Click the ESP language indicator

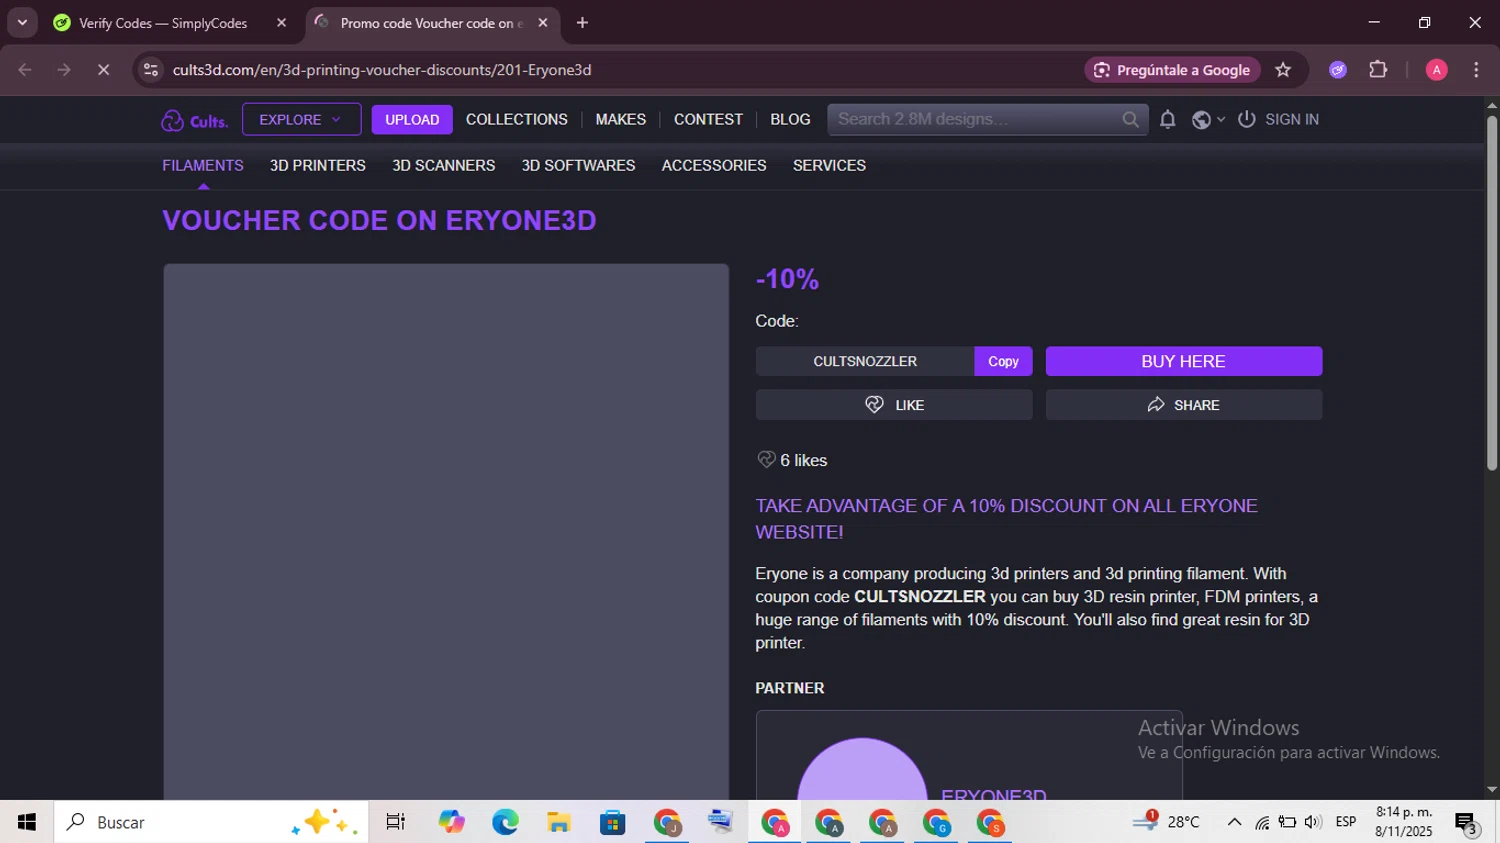pos(1346,822)
